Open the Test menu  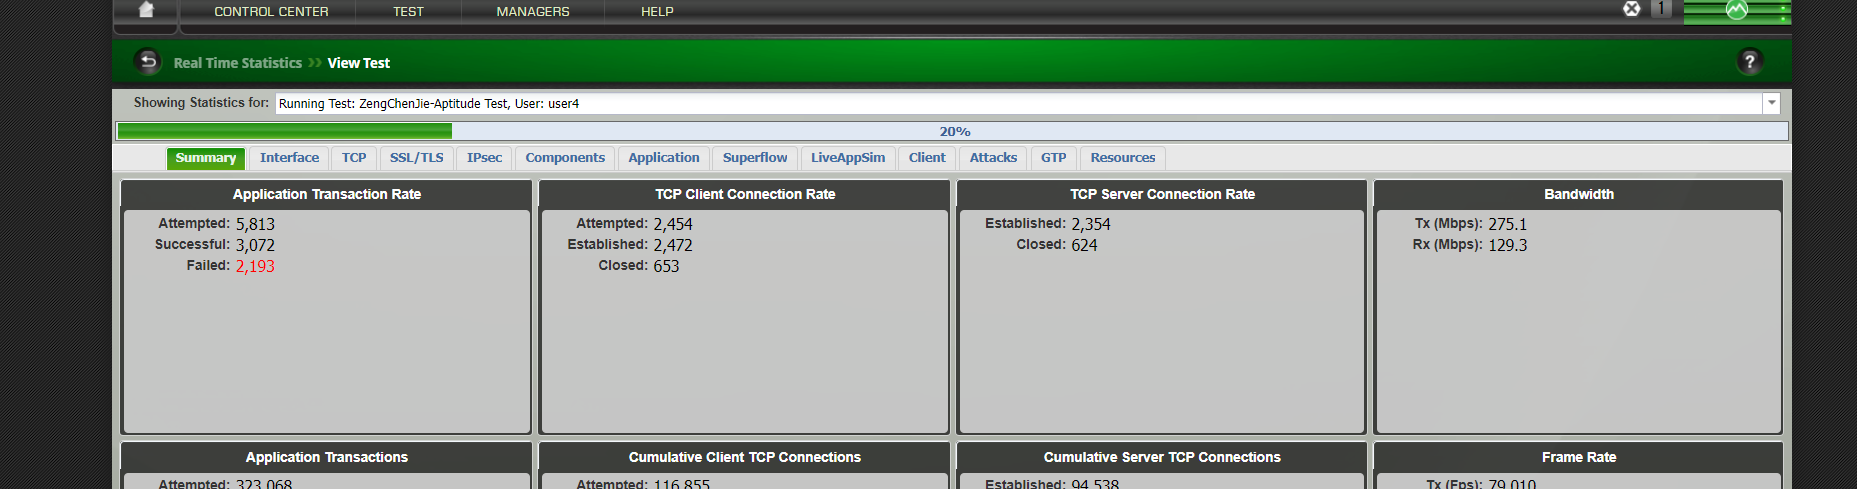click(x=408, y=12)
